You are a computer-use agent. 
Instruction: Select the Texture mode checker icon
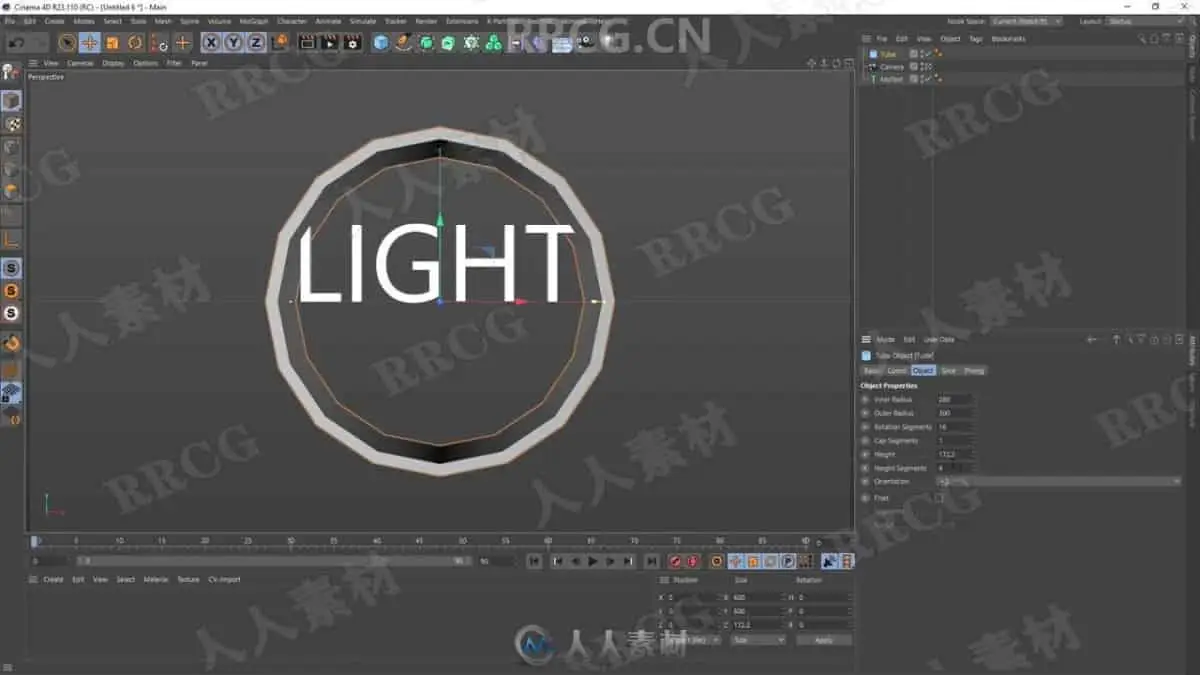click(11, 124)
